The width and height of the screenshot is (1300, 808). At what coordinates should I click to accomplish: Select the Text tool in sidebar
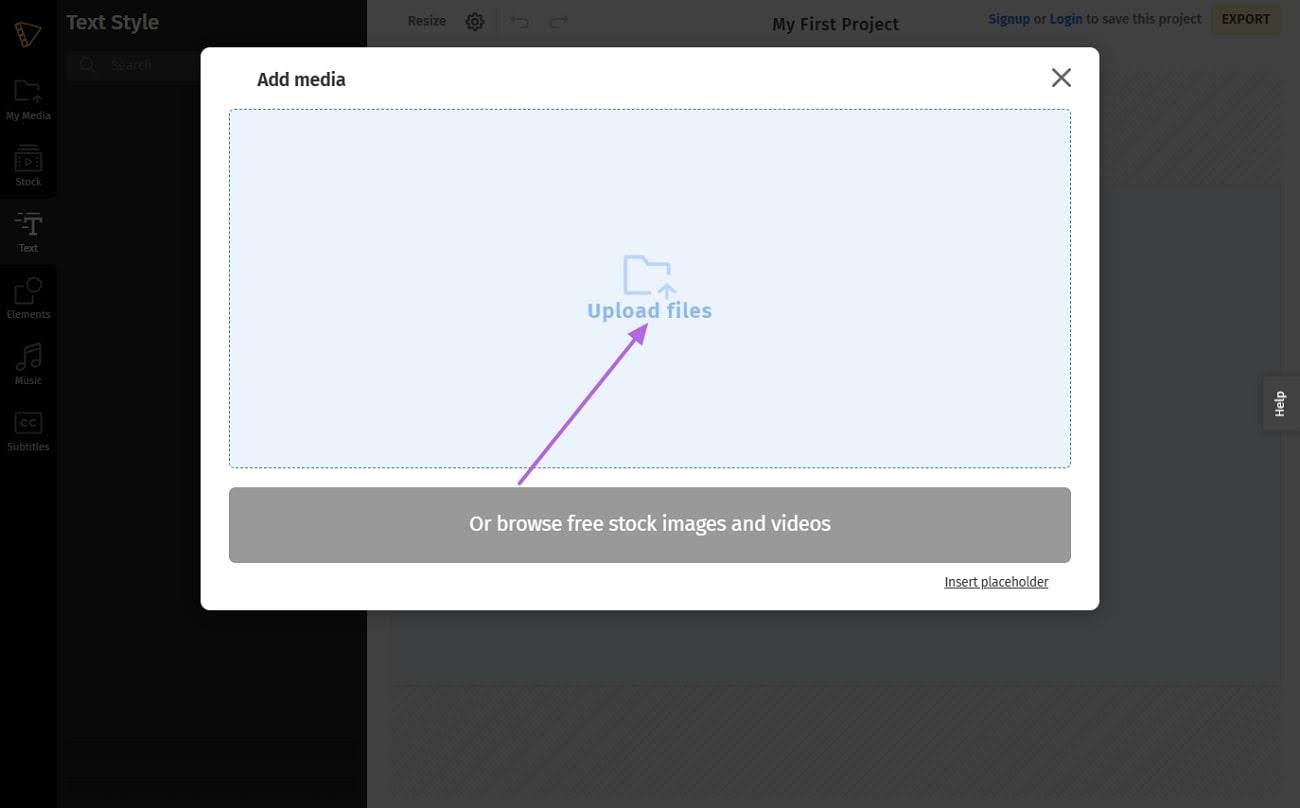click(x=28, y=232)
